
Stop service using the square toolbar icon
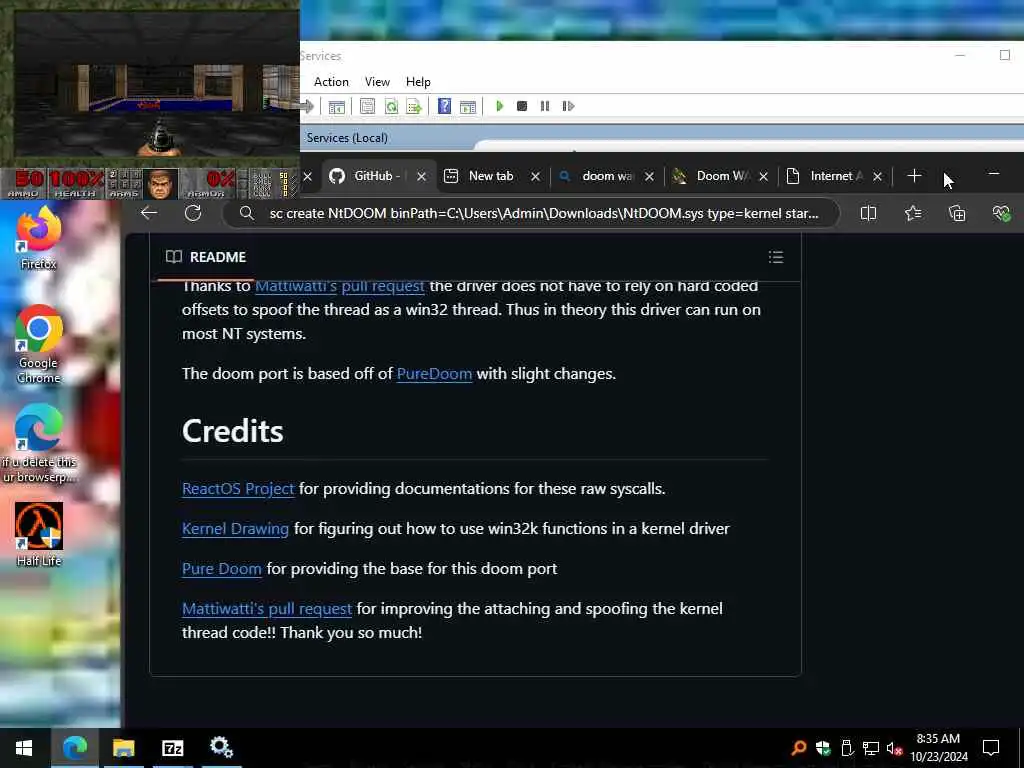pos(522,106)
